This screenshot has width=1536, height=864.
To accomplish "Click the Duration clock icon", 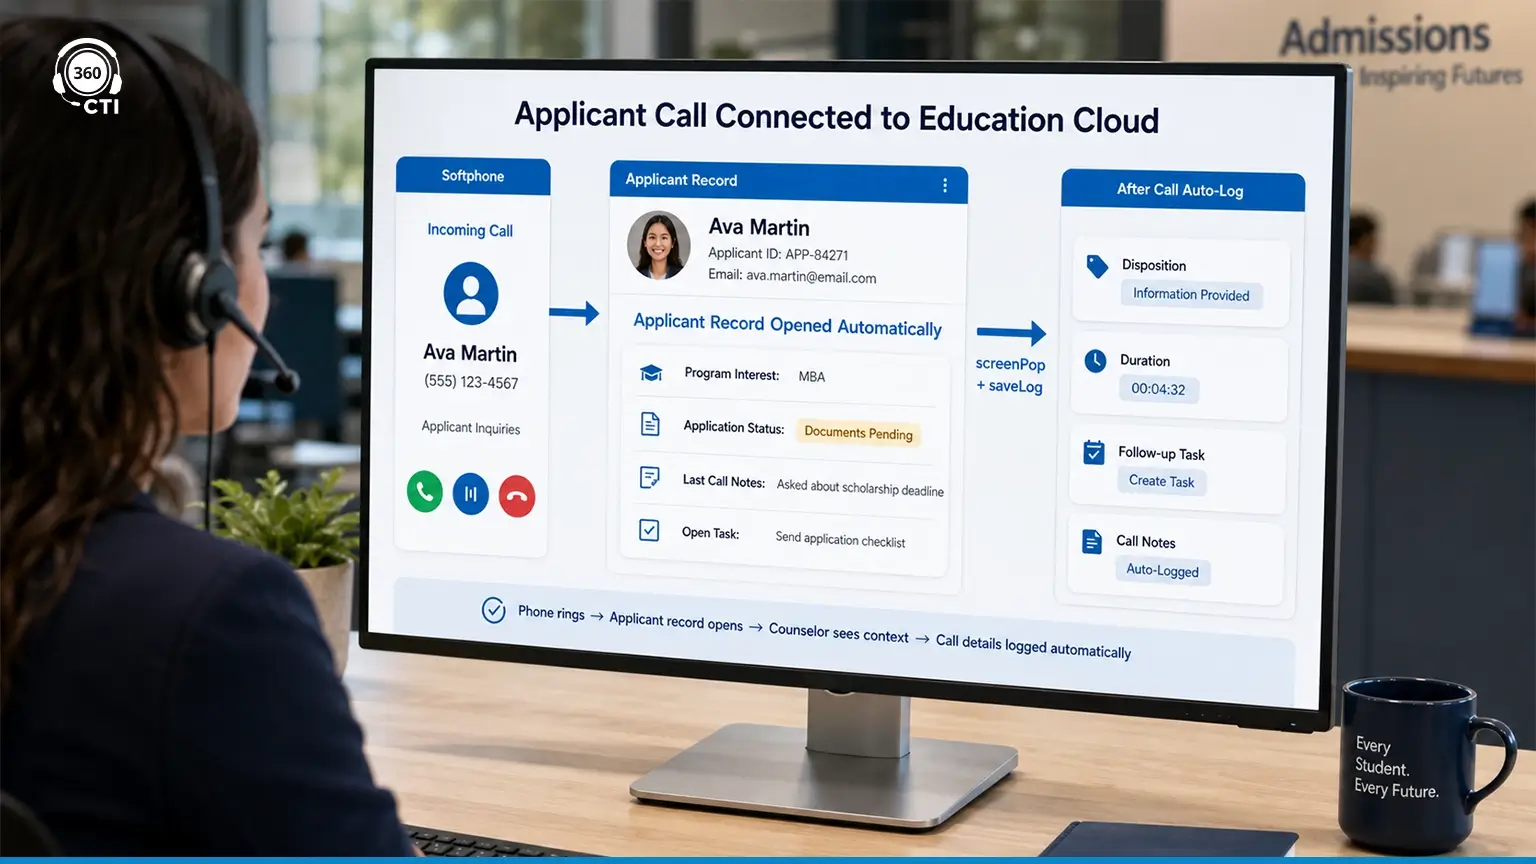I will (1096, 361).
